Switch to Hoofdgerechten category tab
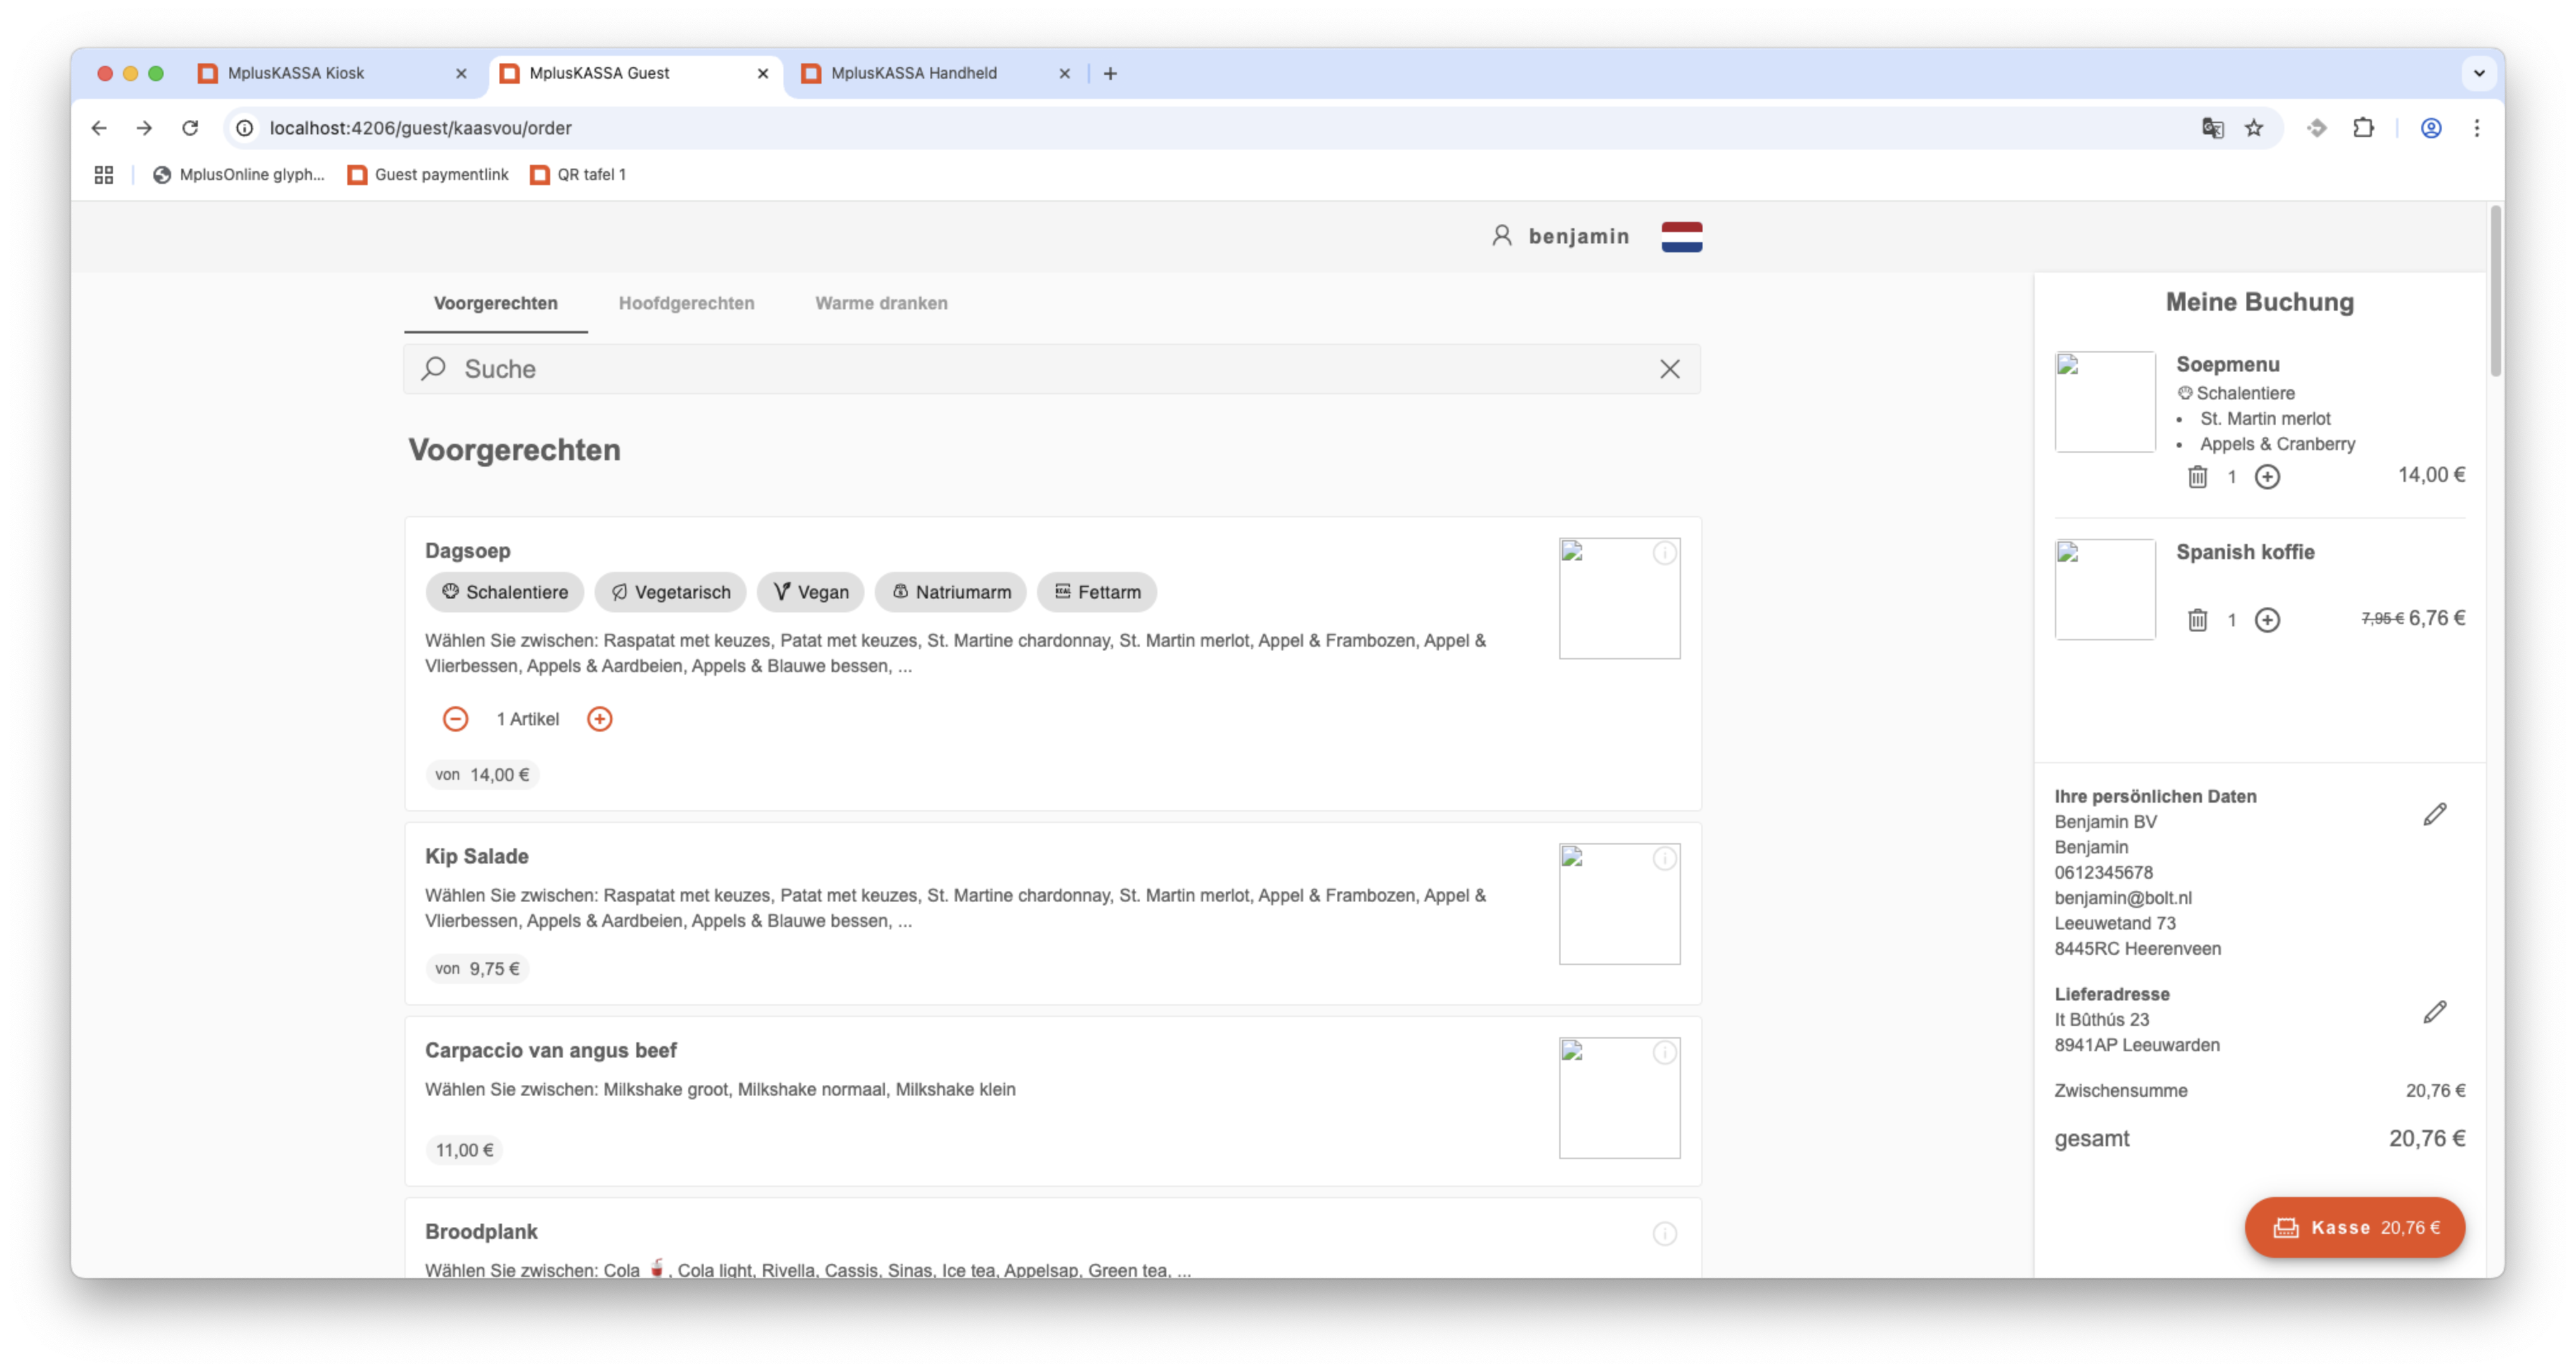The image size is (2576, 1372). click(x=686, y=303)
